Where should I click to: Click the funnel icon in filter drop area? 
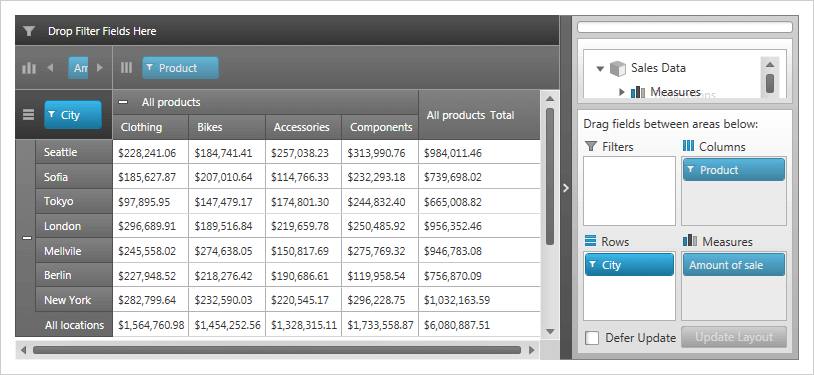[x=29, y=32]
